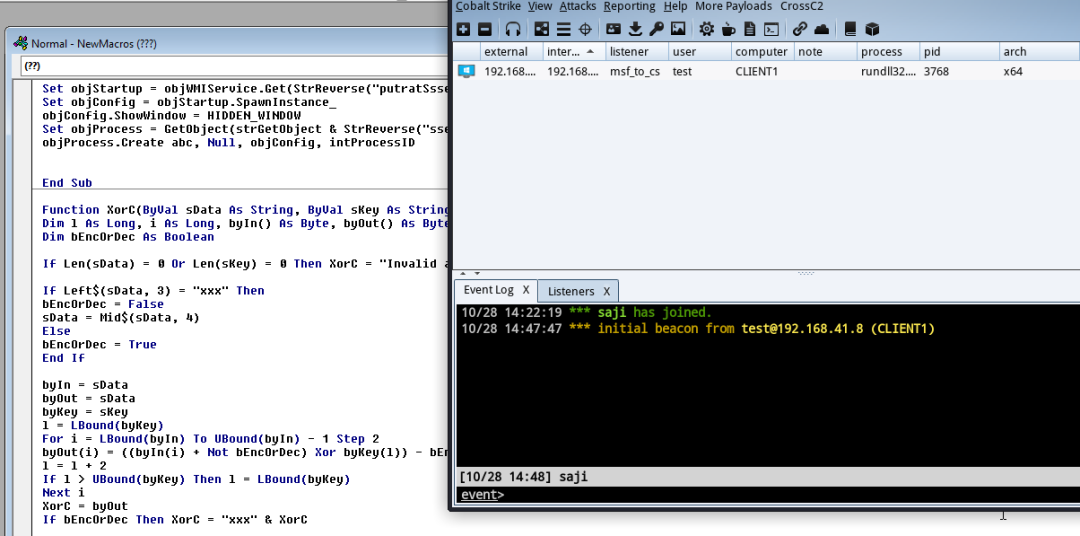This screenshot has width=1080, height=536.
Task: Click the cloud Manage Web Server icon
Action: [822, 29]
